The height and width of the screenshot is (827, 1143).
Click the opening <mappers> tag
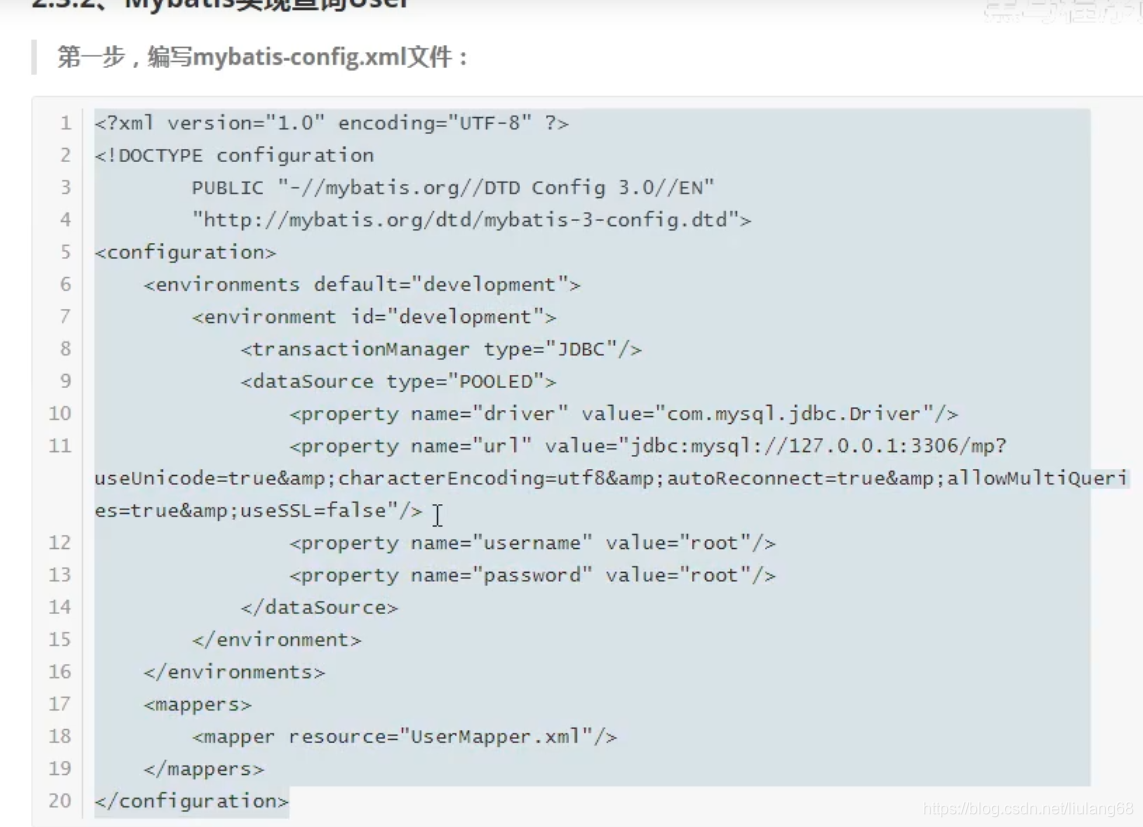pyautogui.click(x=198, y=704)
